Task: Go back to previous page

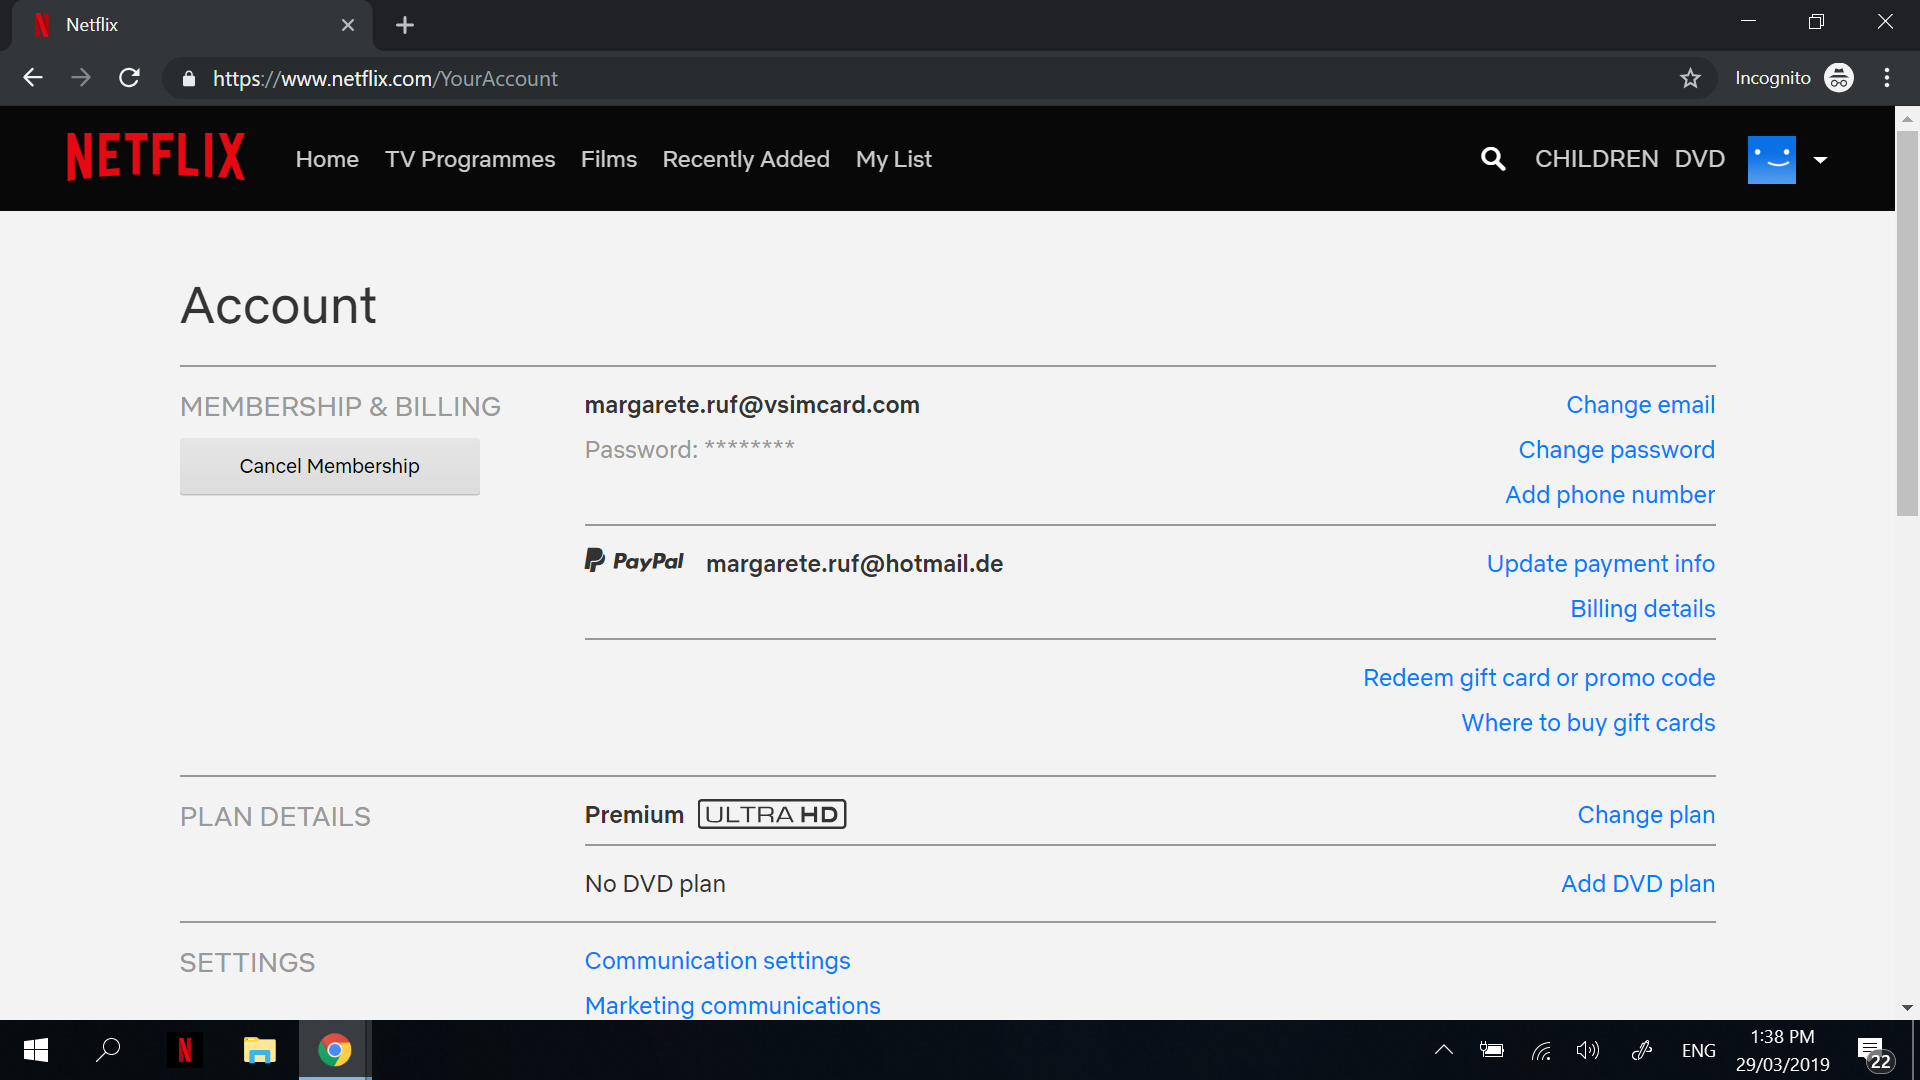Action: [33, 78]
